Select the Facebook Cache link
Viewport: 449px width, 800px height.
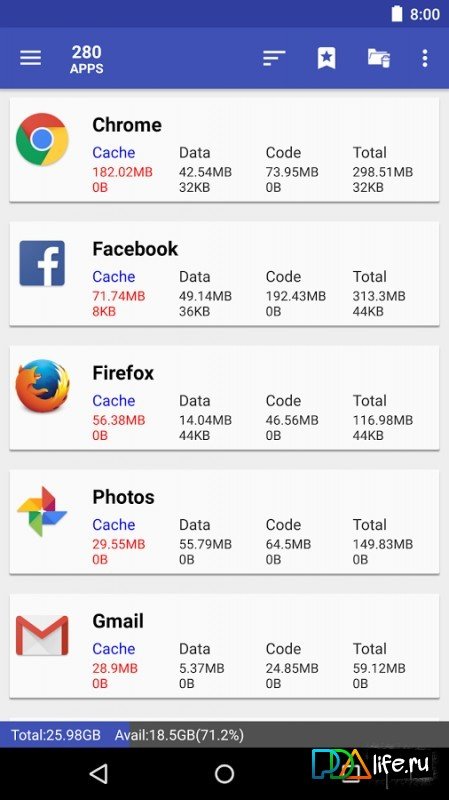point(114,277)
